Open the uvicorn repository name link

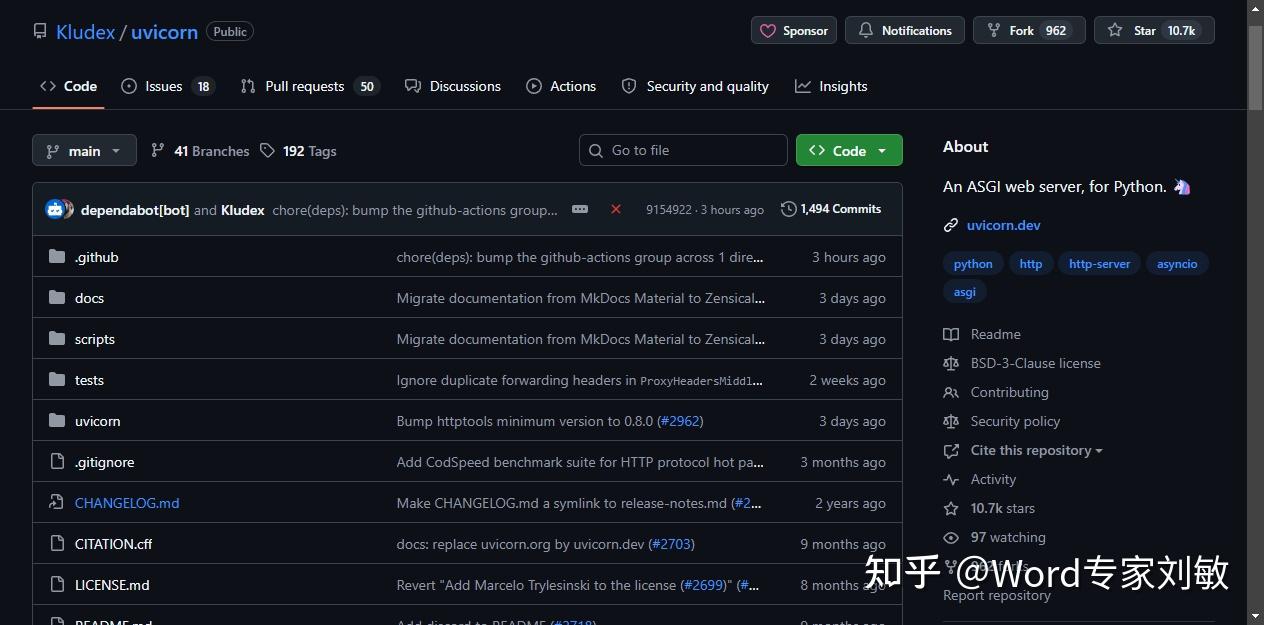[164, 32]
